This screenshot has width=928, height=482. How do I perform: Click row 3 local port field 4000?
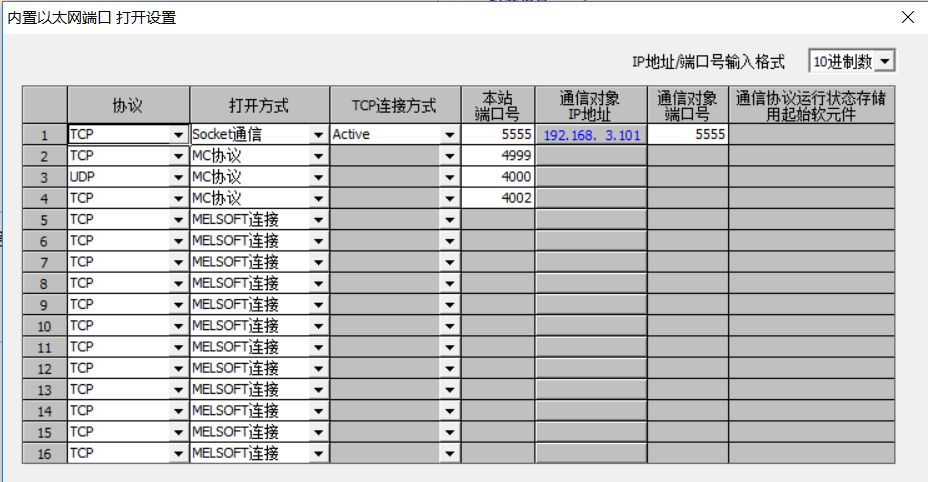(x=498, y=177)
